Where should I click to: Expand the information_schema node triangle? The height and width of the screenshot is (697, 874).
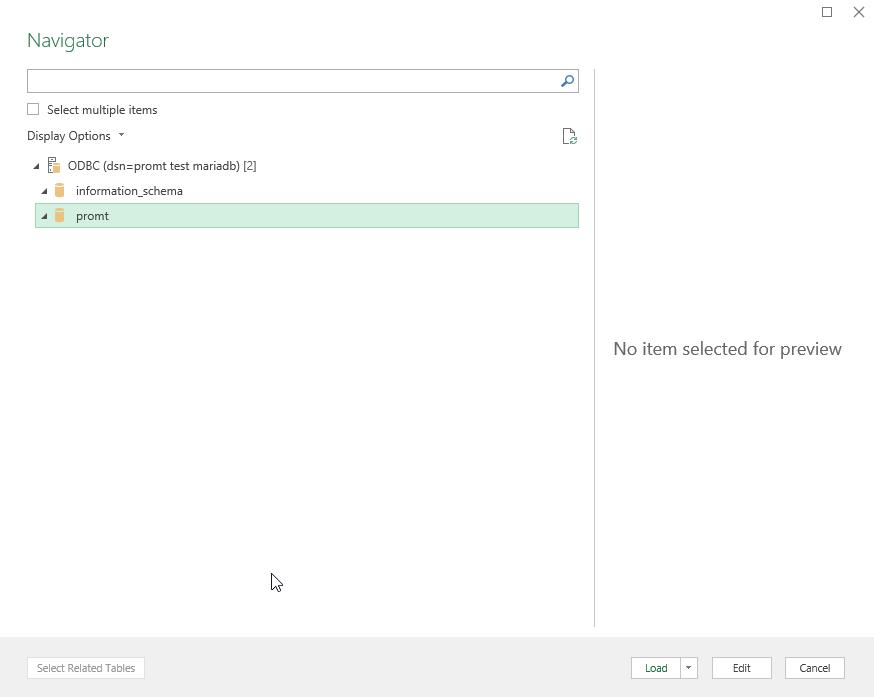44,191
